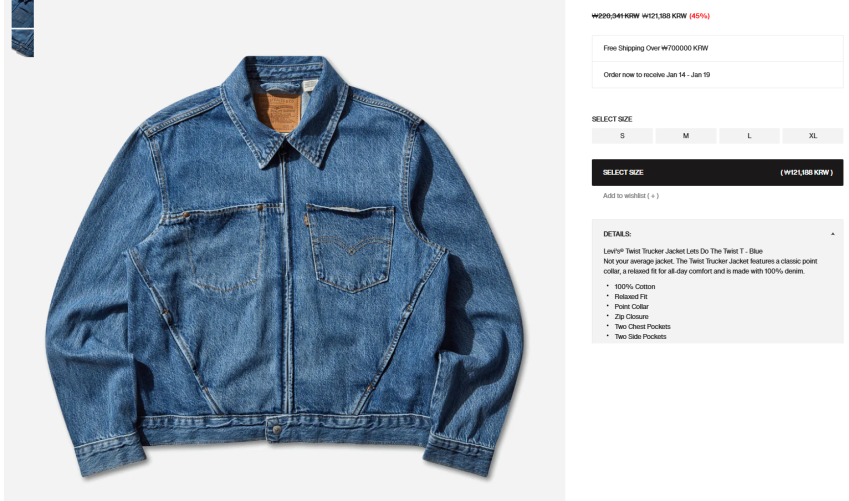
Task: Click the plus icon beside Add to wishlist
Action: 653,196
